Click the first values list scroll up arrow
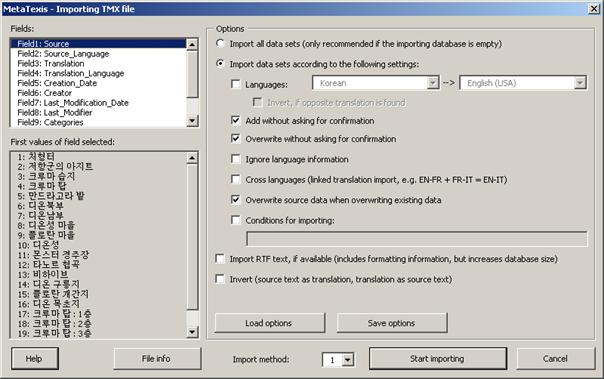The height and width of the screenshot is (379, 604). pyautogui.click(x=192, y=158)
